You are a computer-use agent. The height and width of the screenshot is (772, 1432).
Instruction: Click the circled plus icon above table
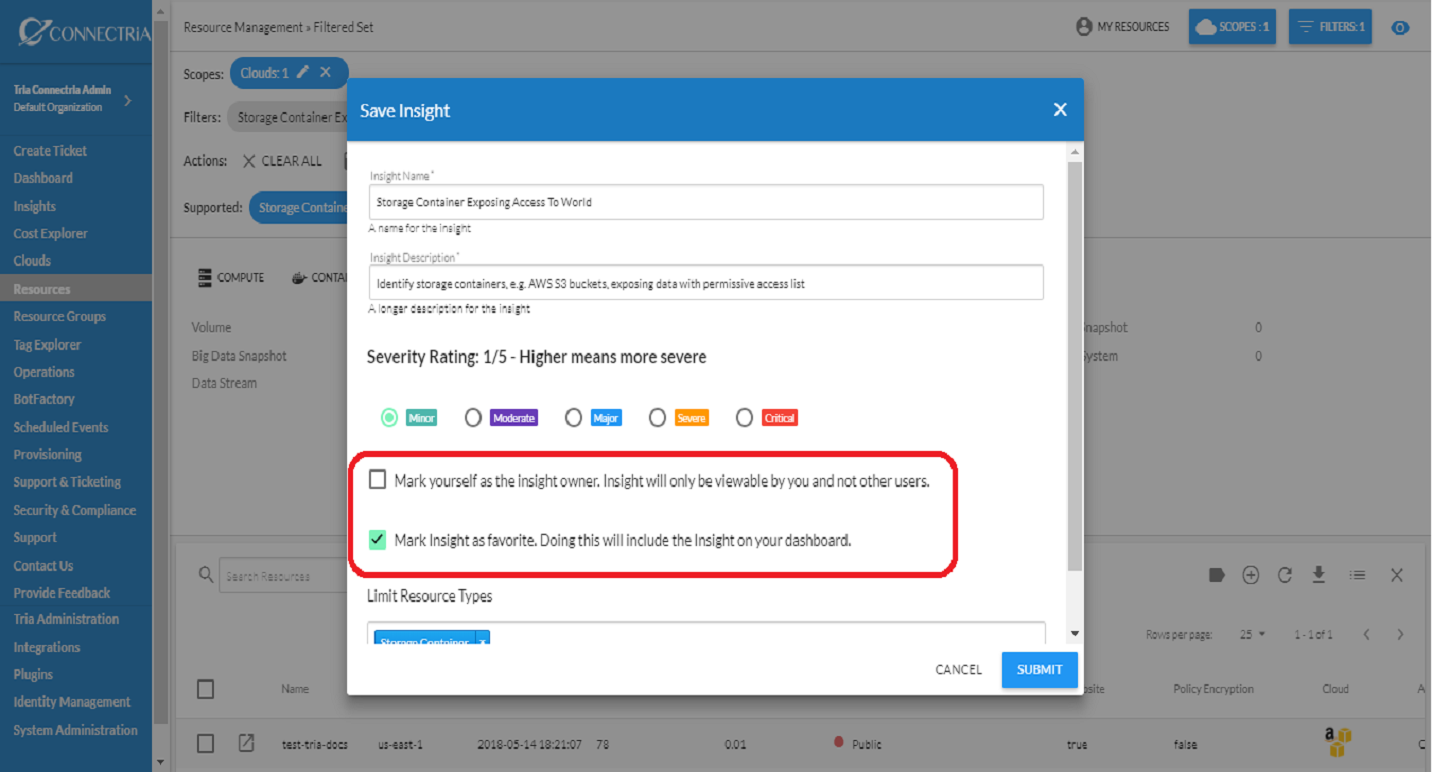(1250, 575)
